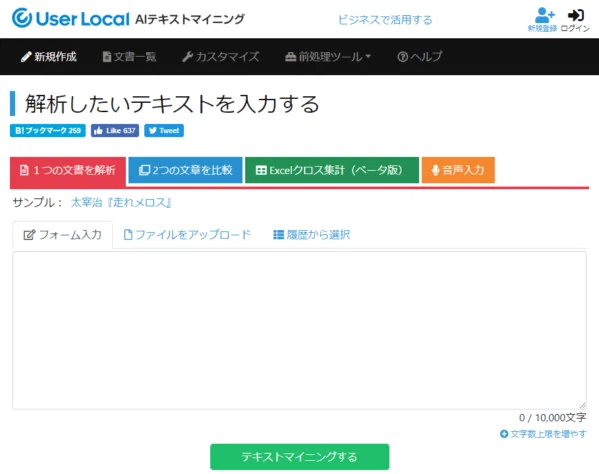
Task: Click the Twitter Tweet button
Action: (164, 131)
